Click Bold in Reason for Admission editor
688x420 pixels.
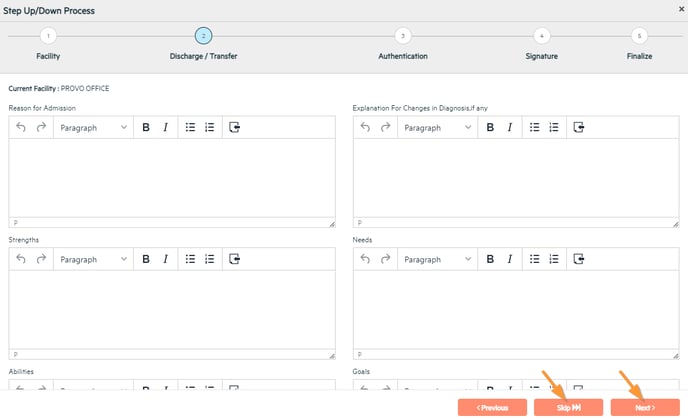[146, 128]
